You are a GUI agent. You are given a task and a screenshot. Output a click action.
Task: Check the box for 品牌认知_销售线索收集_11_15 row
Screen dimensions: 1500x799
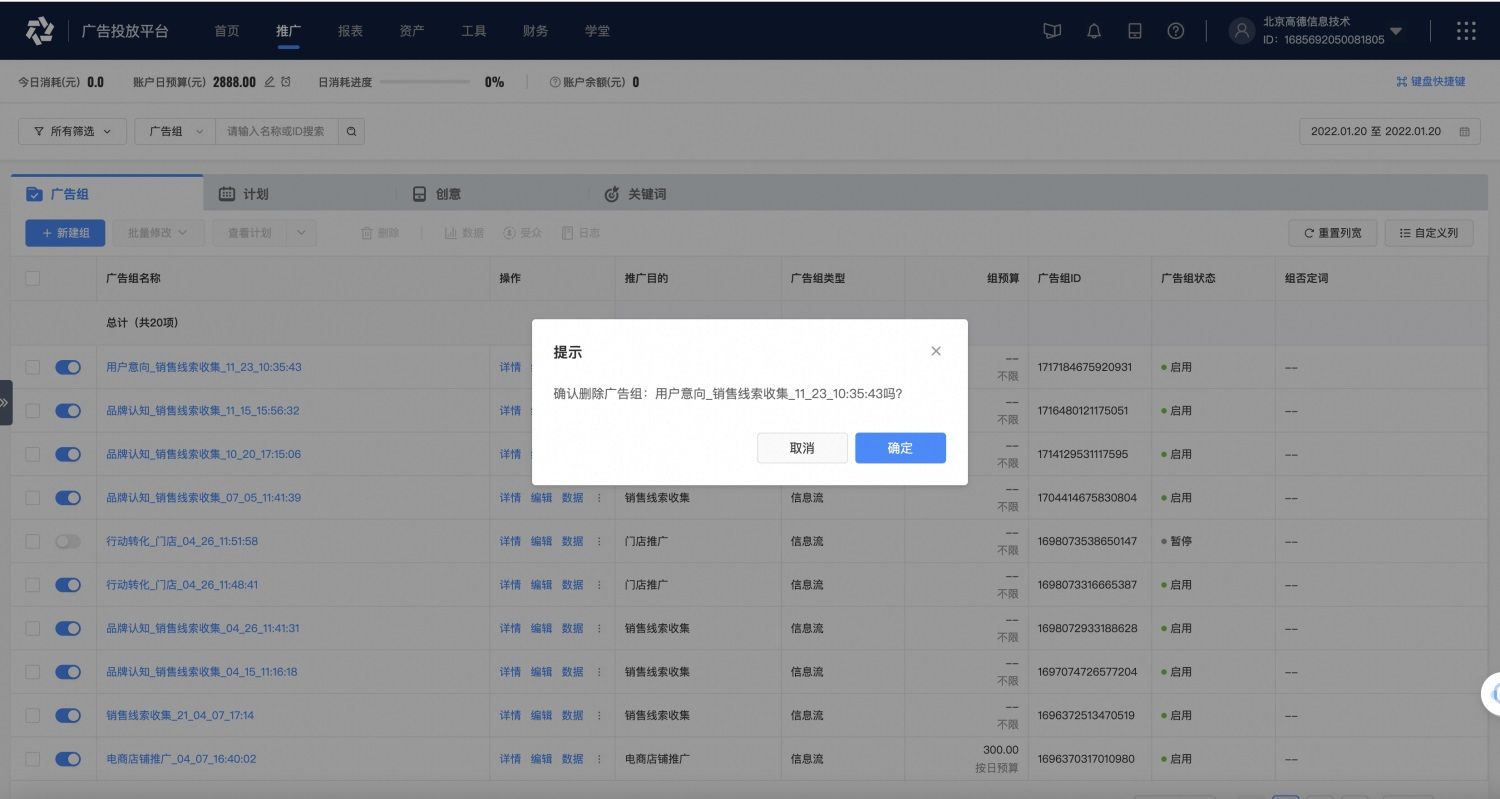tap(33, 410)
